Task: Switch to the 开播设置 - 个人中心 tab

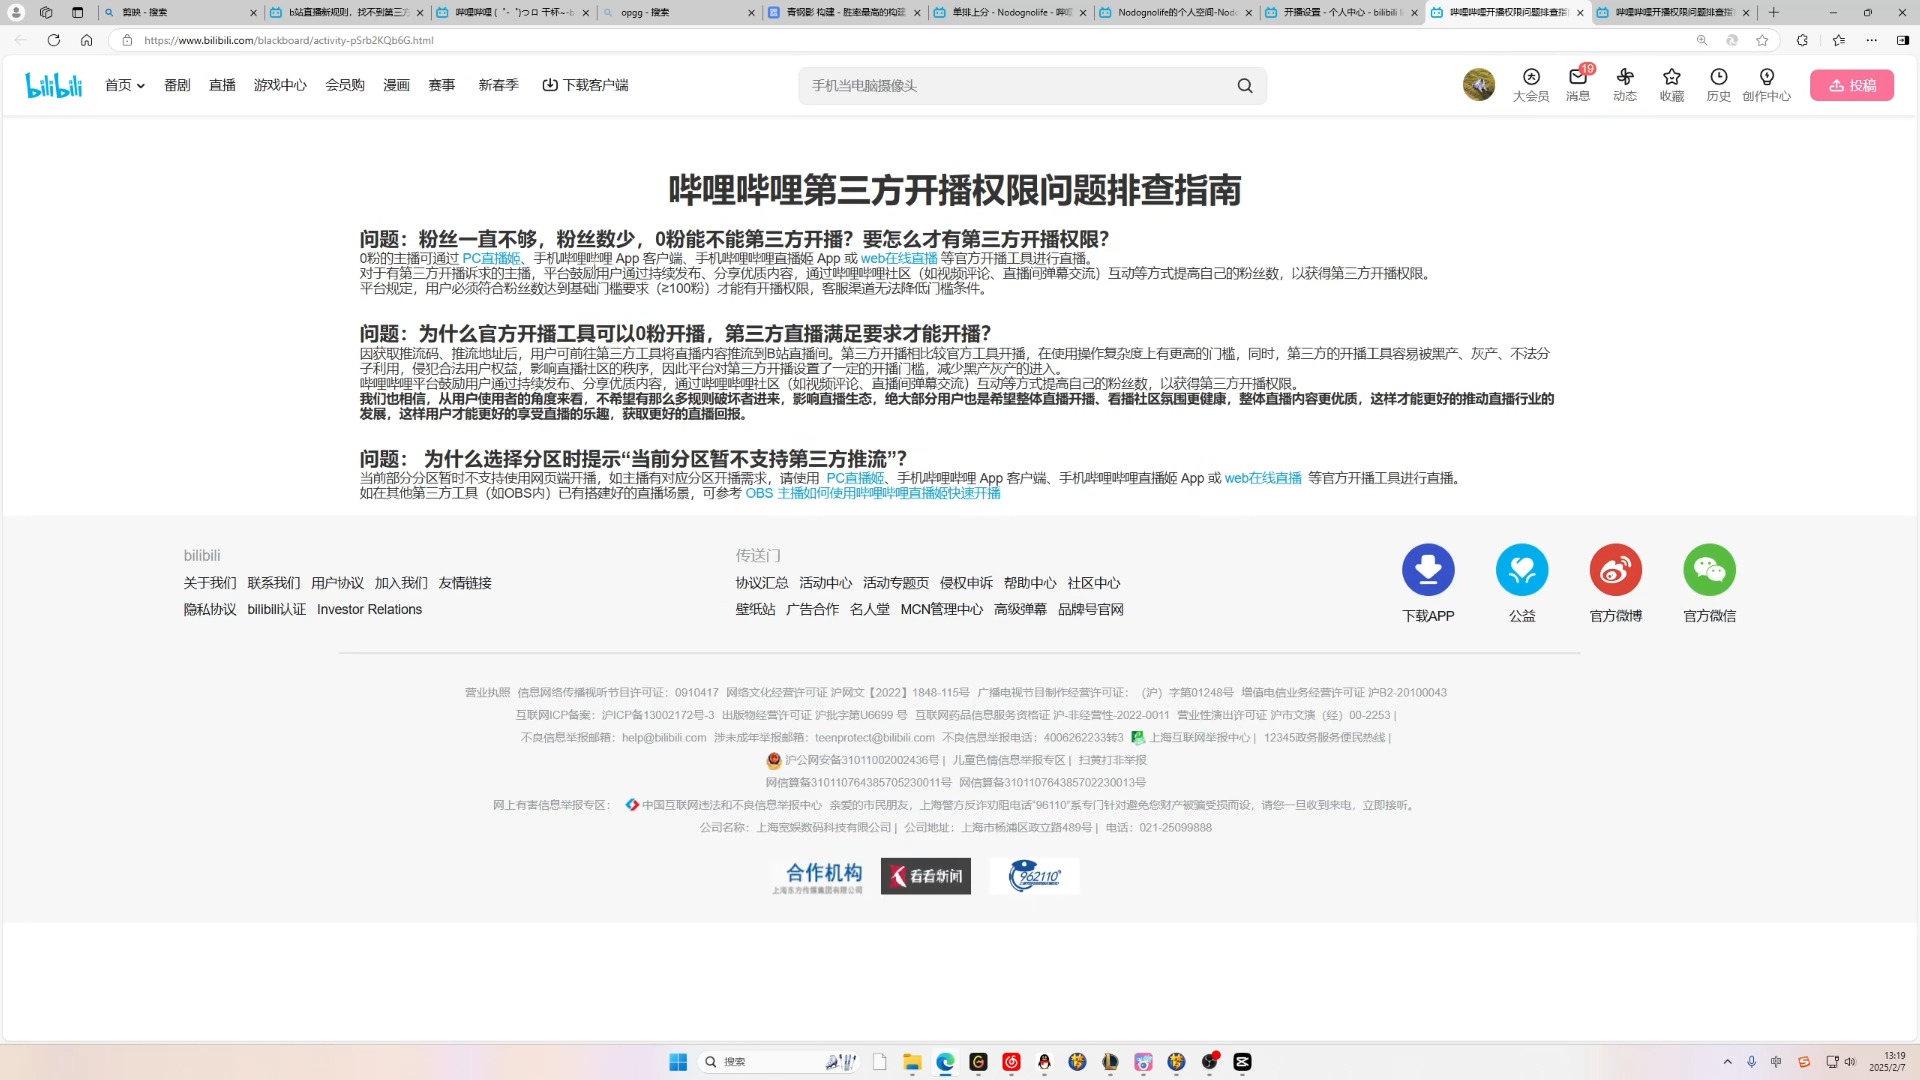Action: tap(1342, 12)
